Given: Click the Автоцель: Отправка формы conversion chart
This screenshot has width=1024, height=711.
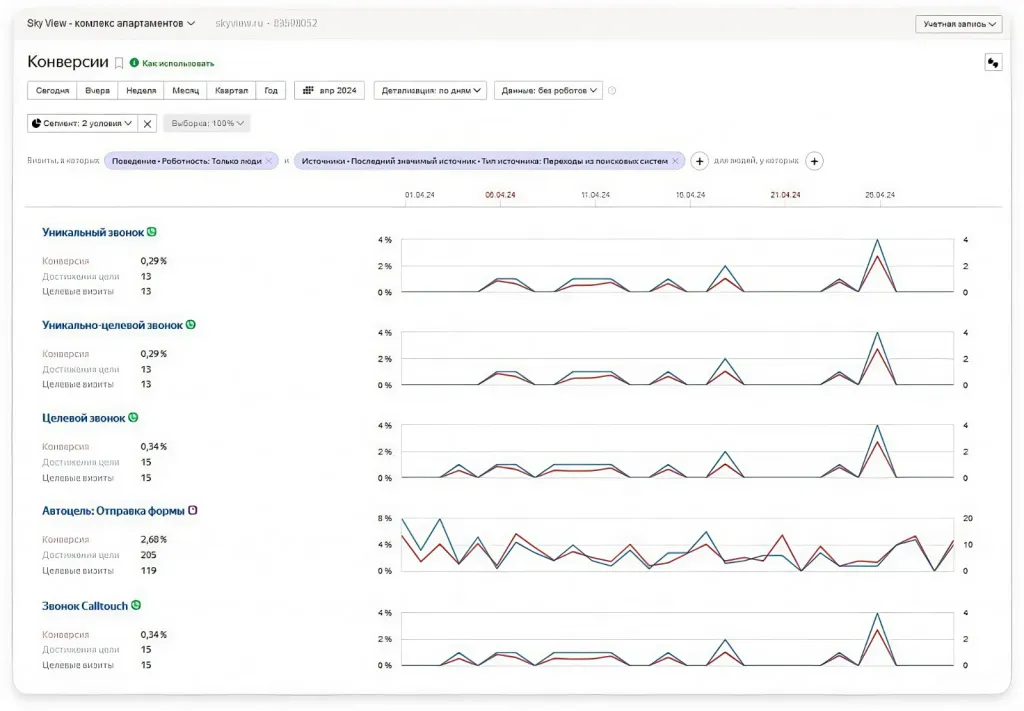Looking at the screenshot, I should [x=677, y=545].
